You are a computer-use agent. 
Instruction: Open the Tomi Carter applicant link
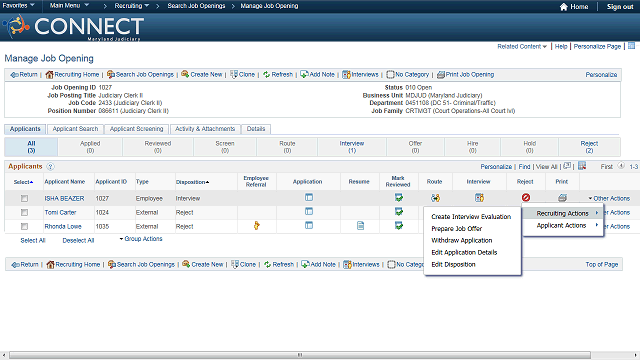click(x=60, y=213)
